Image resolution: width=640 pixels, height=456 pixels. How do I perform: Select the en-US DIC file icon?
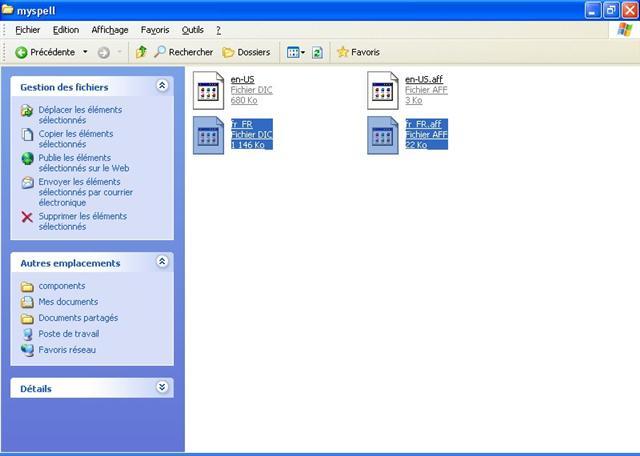pos(209,91)
